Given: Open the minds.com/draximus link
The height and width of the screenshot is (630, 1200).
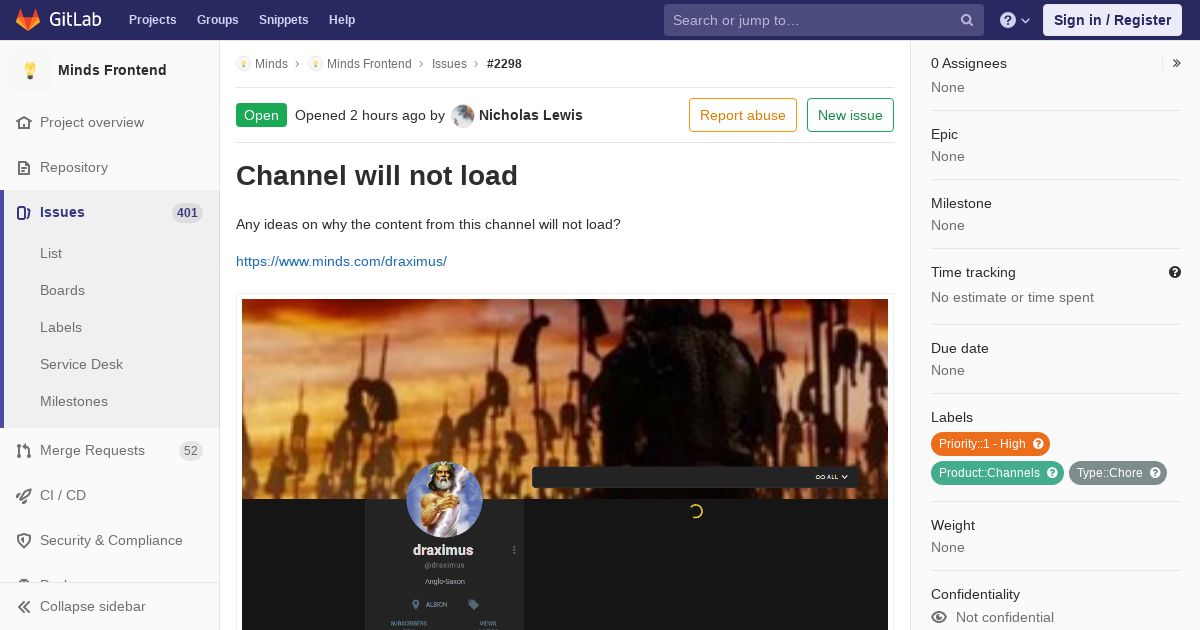Looking at the screenshot, I should pos(341,261).
